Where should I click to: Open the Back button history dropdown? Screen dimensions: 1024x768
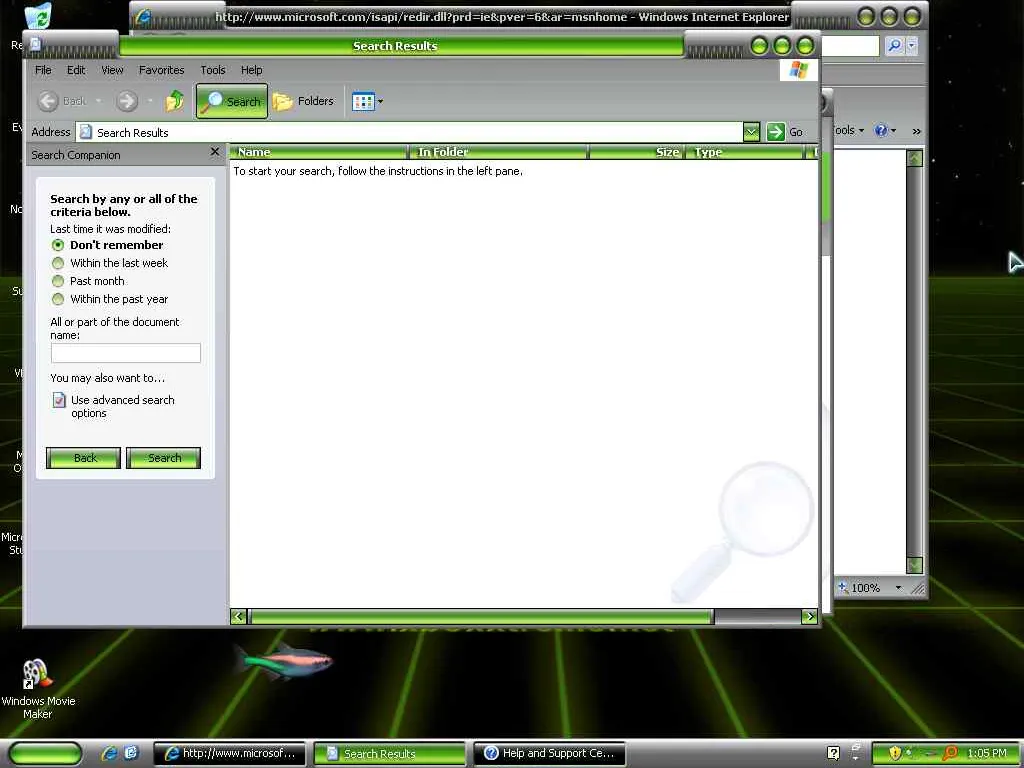pyautogui.click(x=99, y=101)
